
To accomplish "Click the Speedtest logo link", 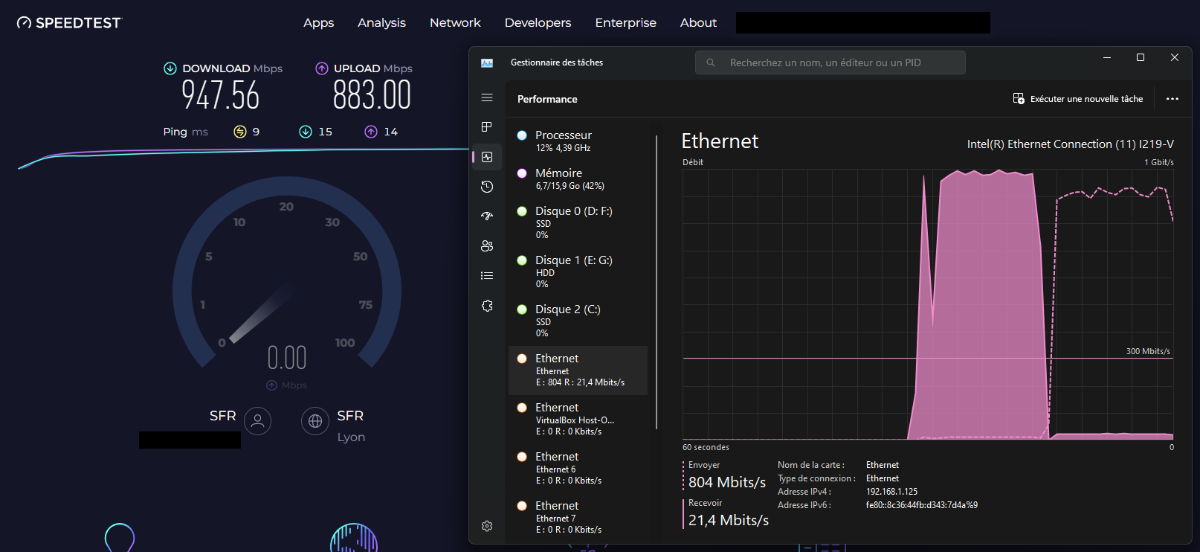I will pos(69,23).
